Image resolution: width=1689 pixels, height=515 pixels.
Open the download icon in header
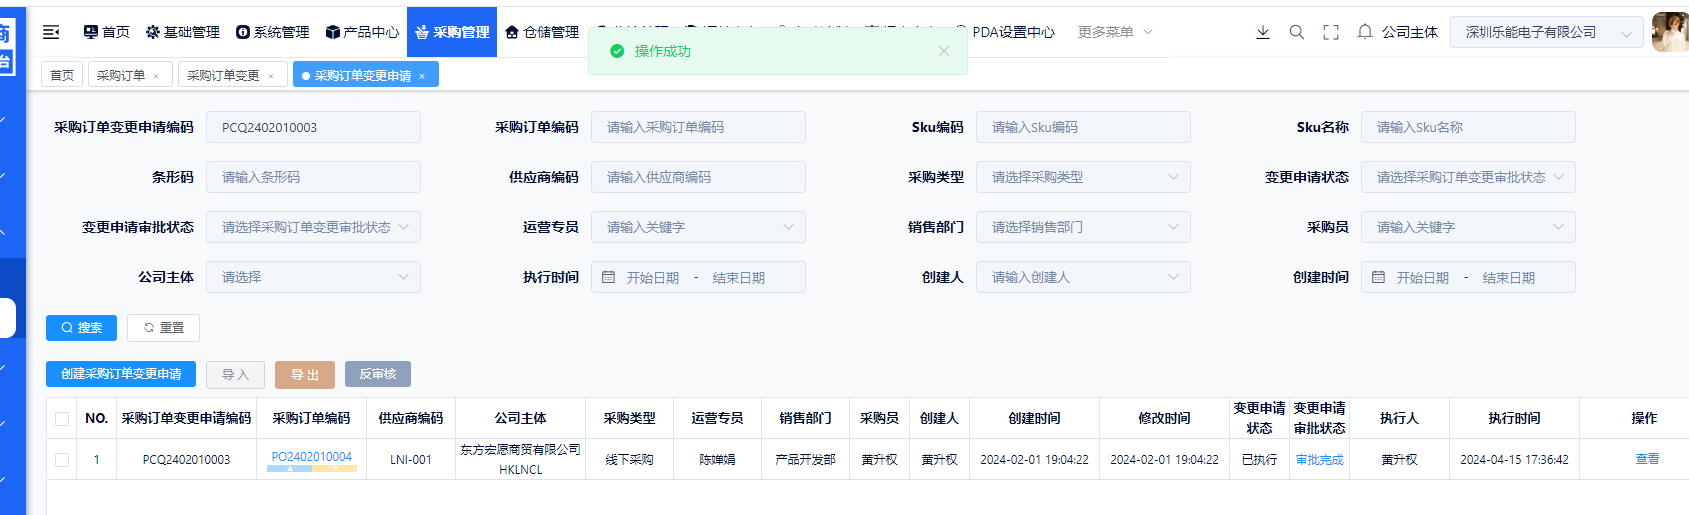(x=1263, y=32)
